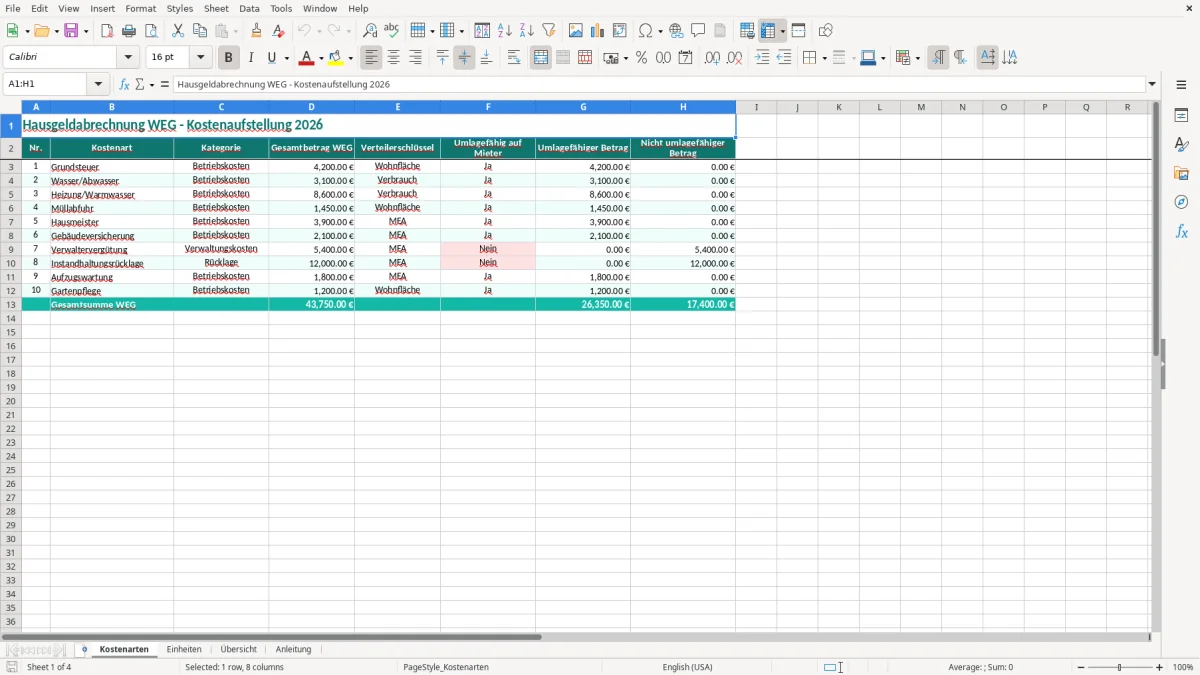
Task: Click the sidebar settings hamburger button
Action: [1181, 84]
